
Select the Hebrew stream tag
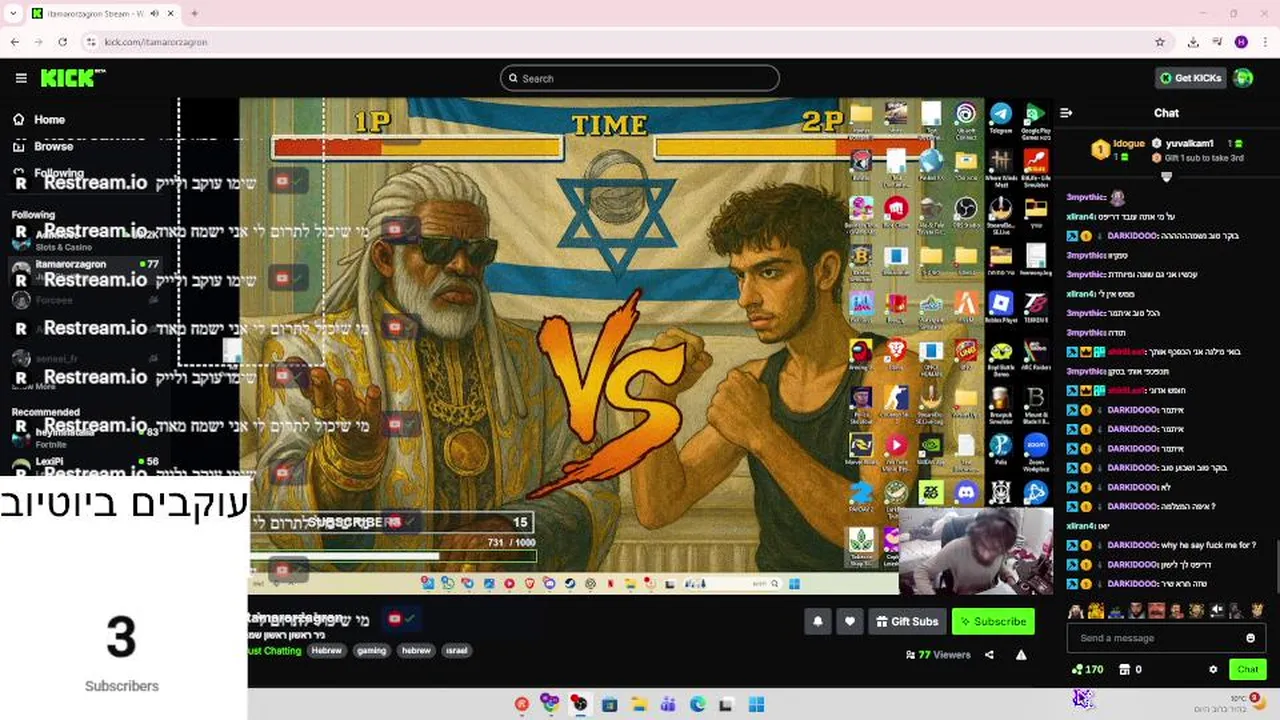click(x=326, y=650)
